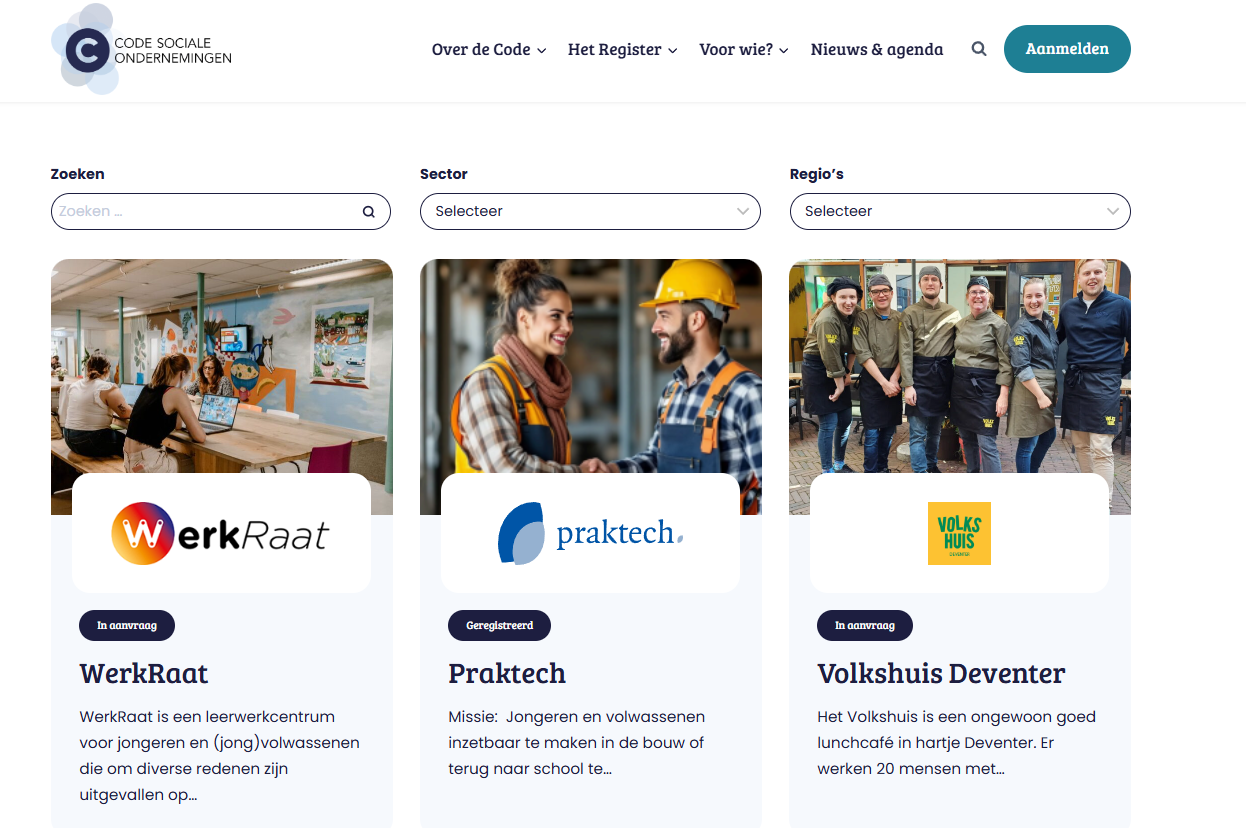Click the description starting 'Het Volkshuis is een'

[957, 742]
